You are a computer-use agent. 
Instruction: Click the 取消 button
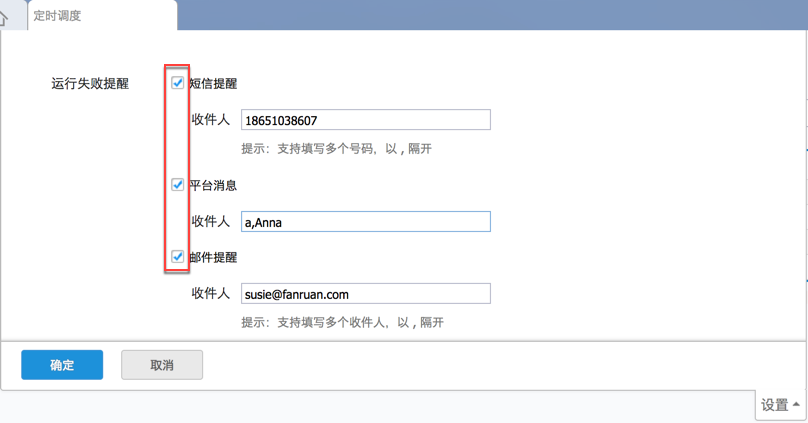(162, 365)
